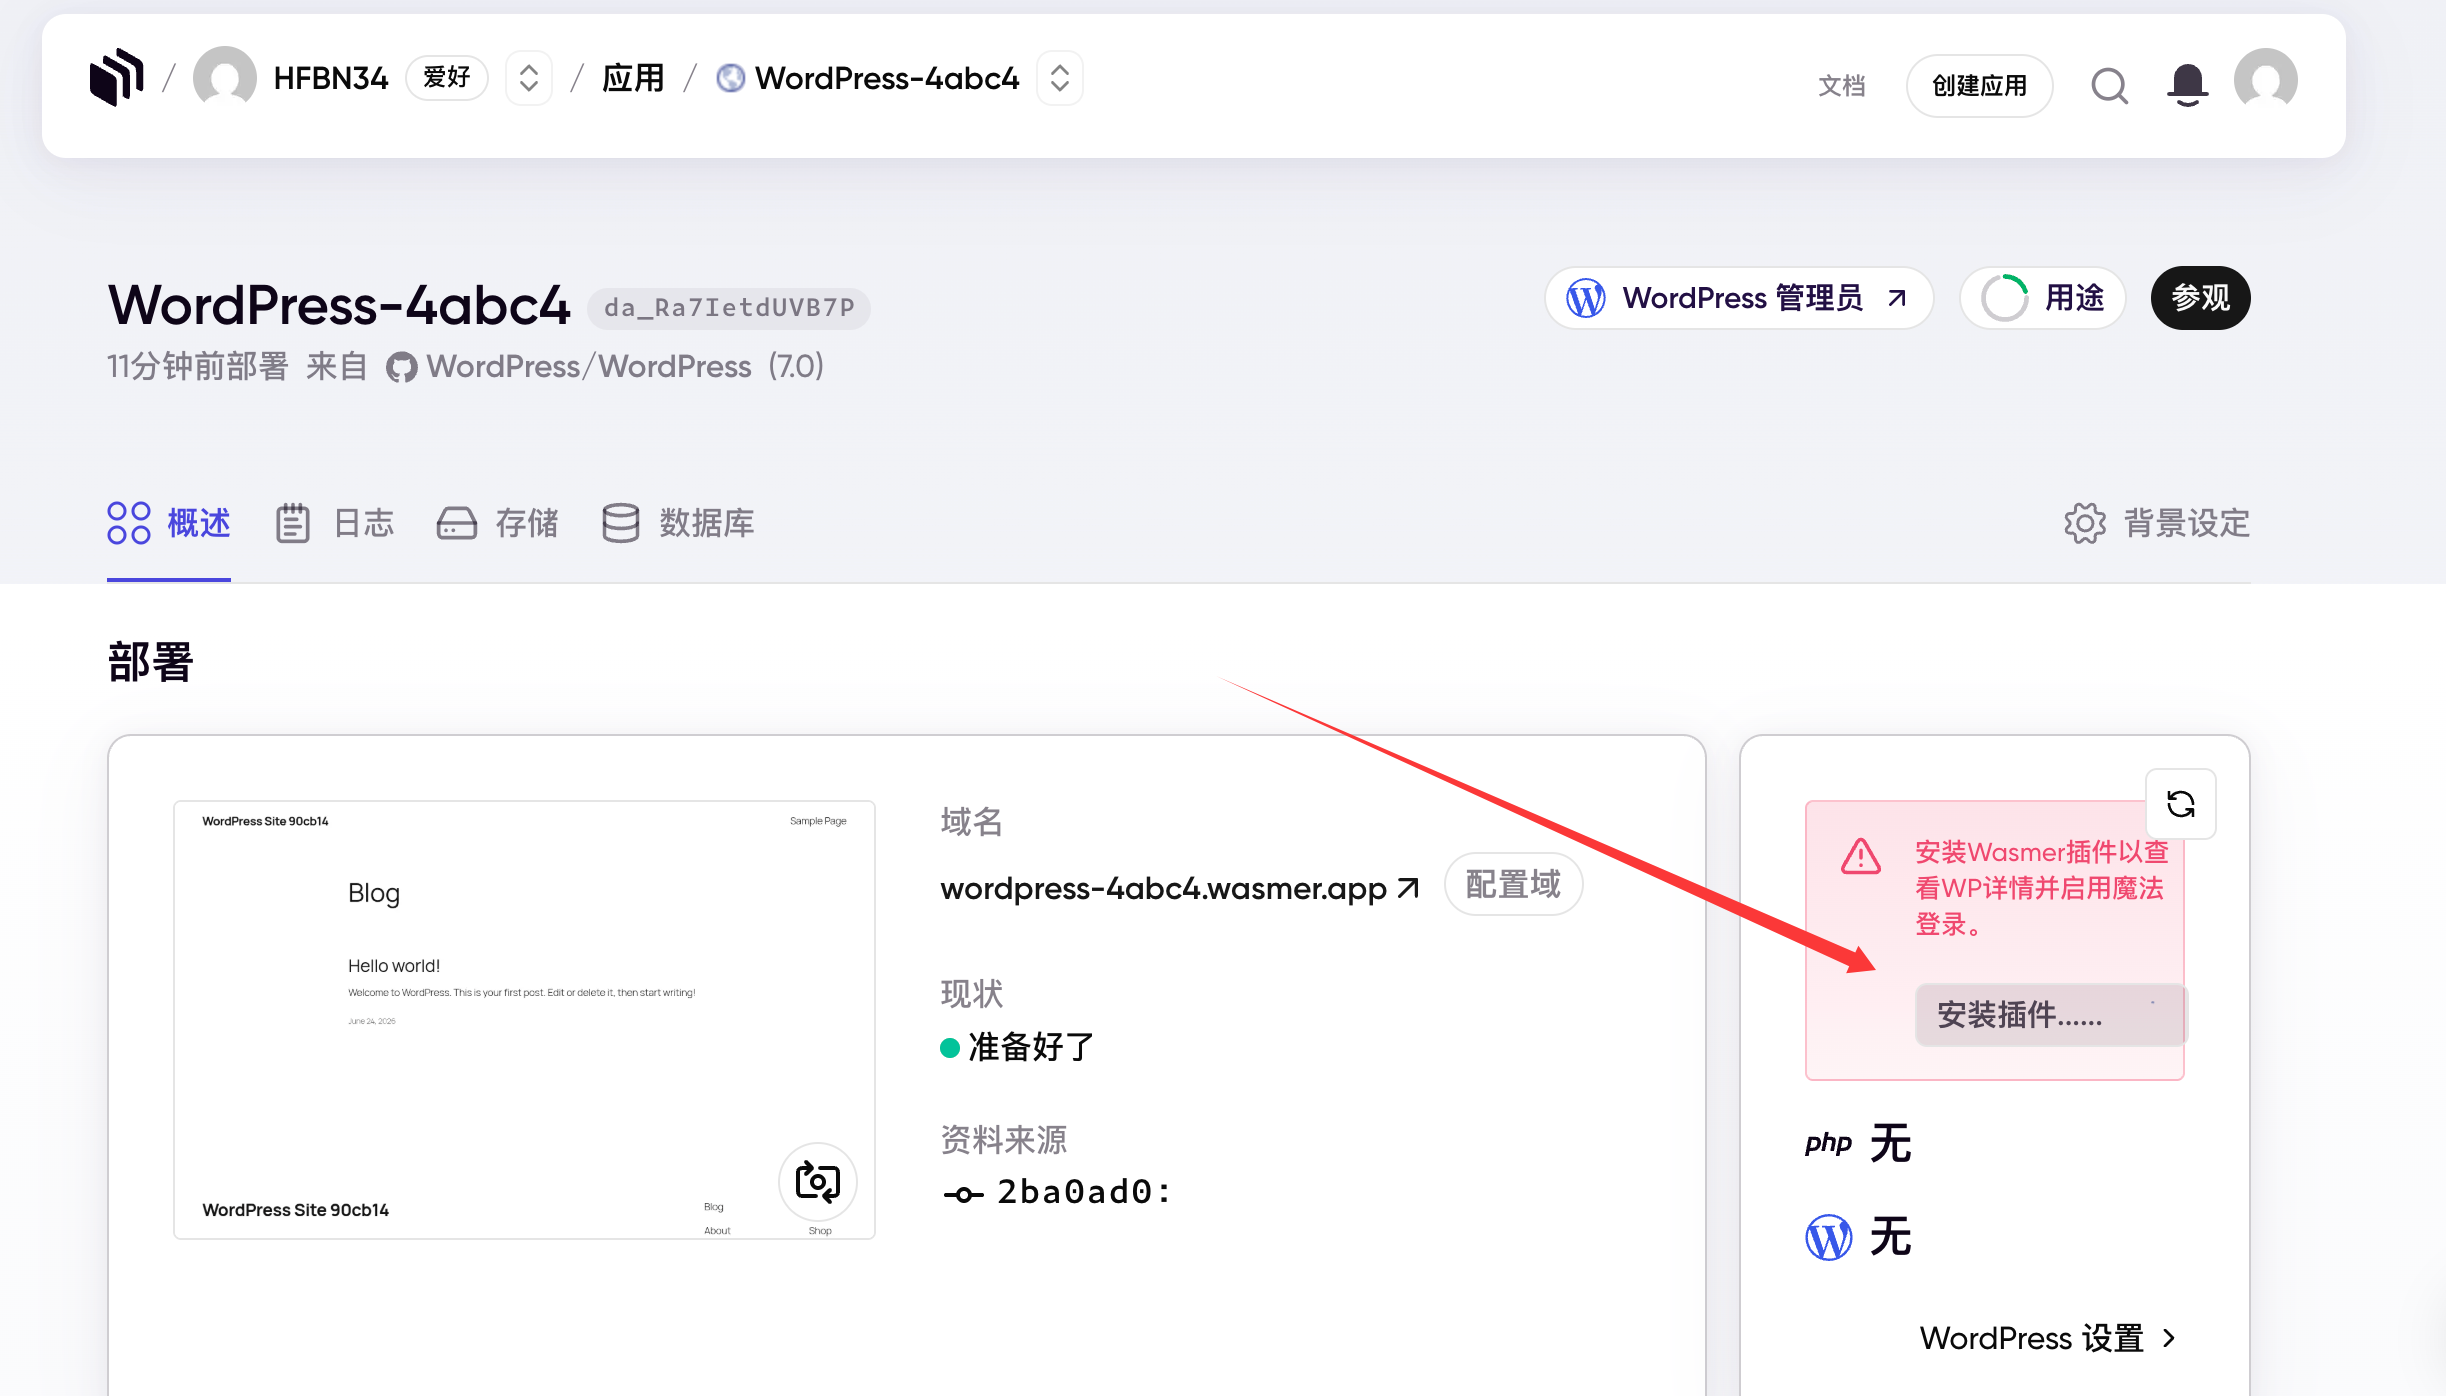Click the php version label
This screenshot has width=2446, height=1396.
click(x=1828, y=1144)
